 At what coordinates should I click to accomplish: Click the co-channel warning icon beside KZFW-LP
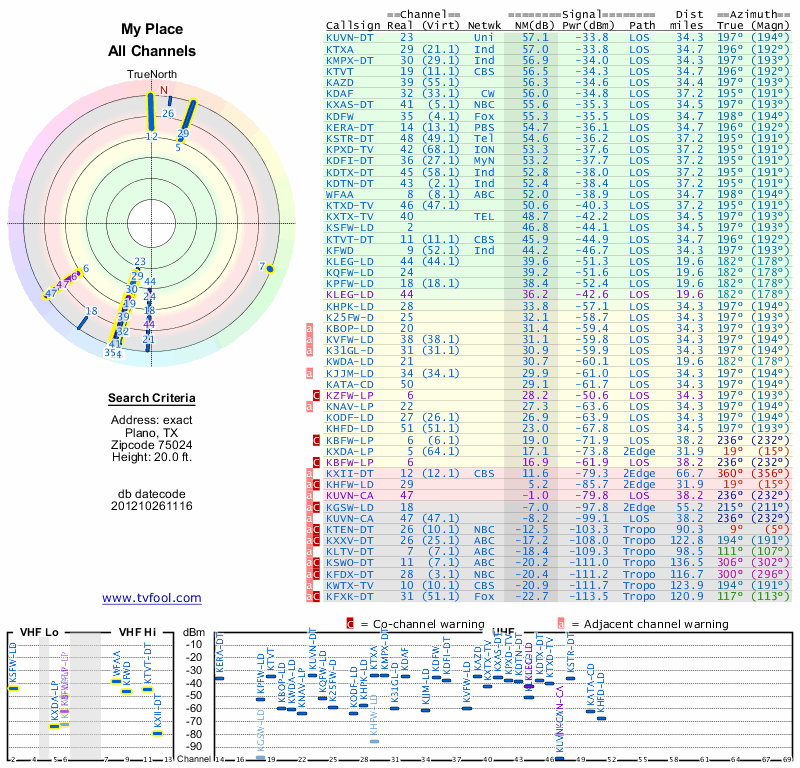coord(316,395)
